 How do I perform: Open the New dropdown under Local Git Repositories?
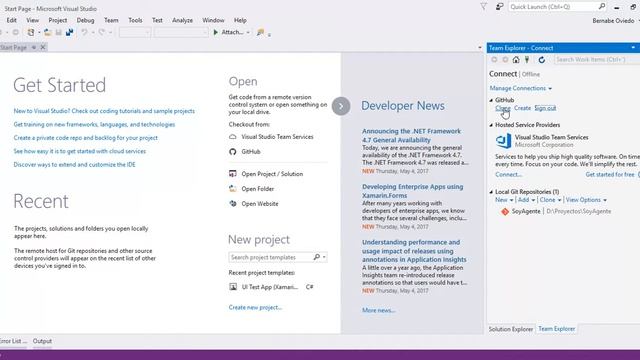click(x=504, y=200)
